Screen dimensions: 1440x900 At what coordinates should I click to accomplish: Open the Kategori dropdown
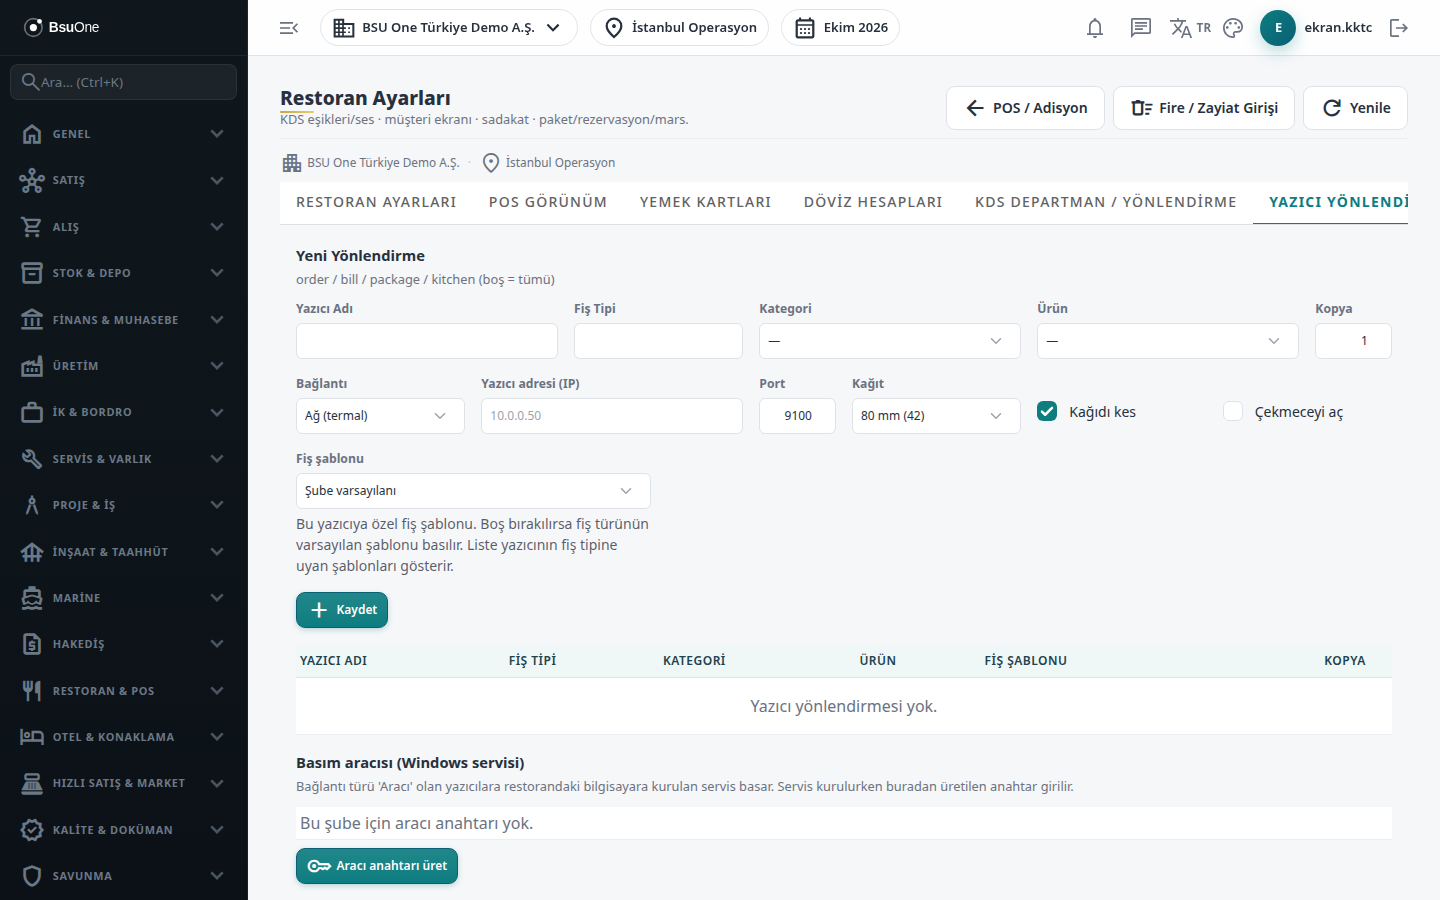(890, 341)
